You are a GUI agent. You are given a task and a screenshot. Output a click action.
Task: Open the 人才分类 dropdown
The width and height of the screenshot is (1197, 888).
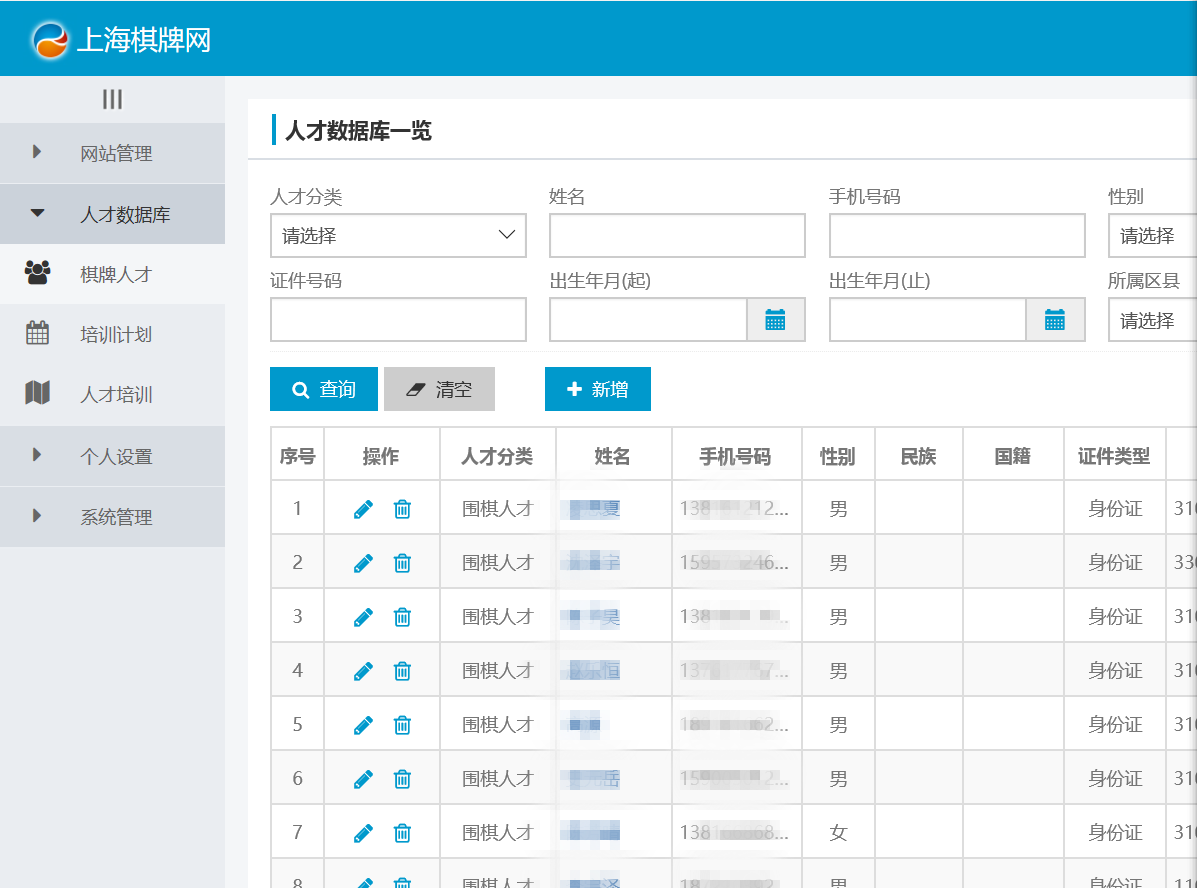(398, 236)
